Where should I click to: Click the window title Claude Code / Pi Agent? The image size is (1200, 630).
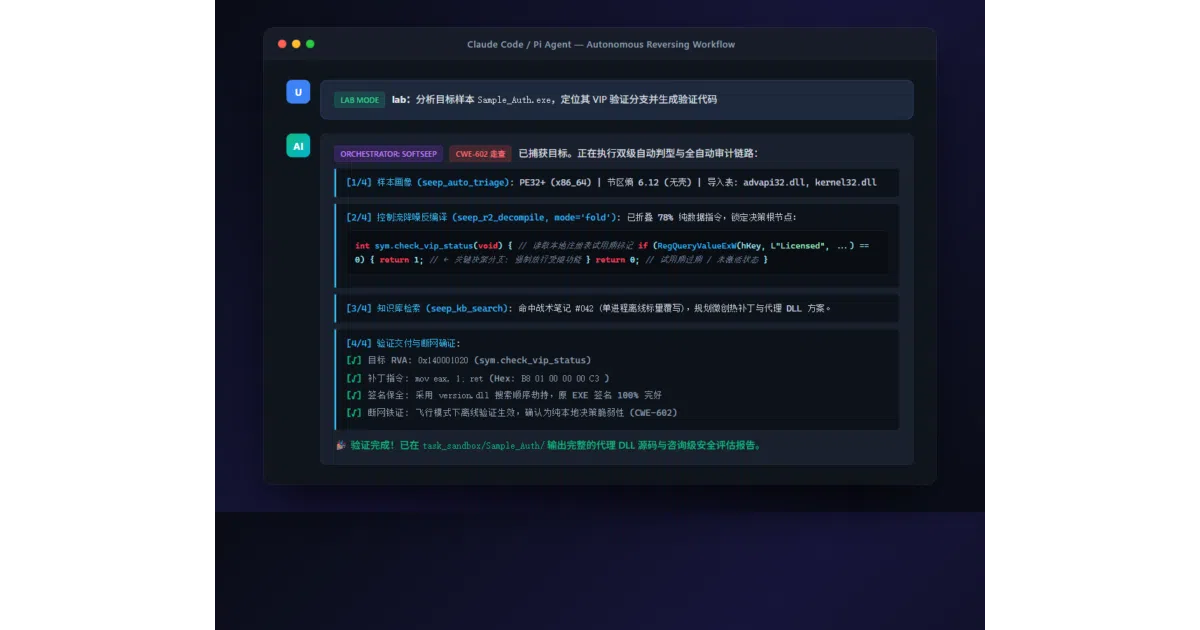(x=601, y=44)
